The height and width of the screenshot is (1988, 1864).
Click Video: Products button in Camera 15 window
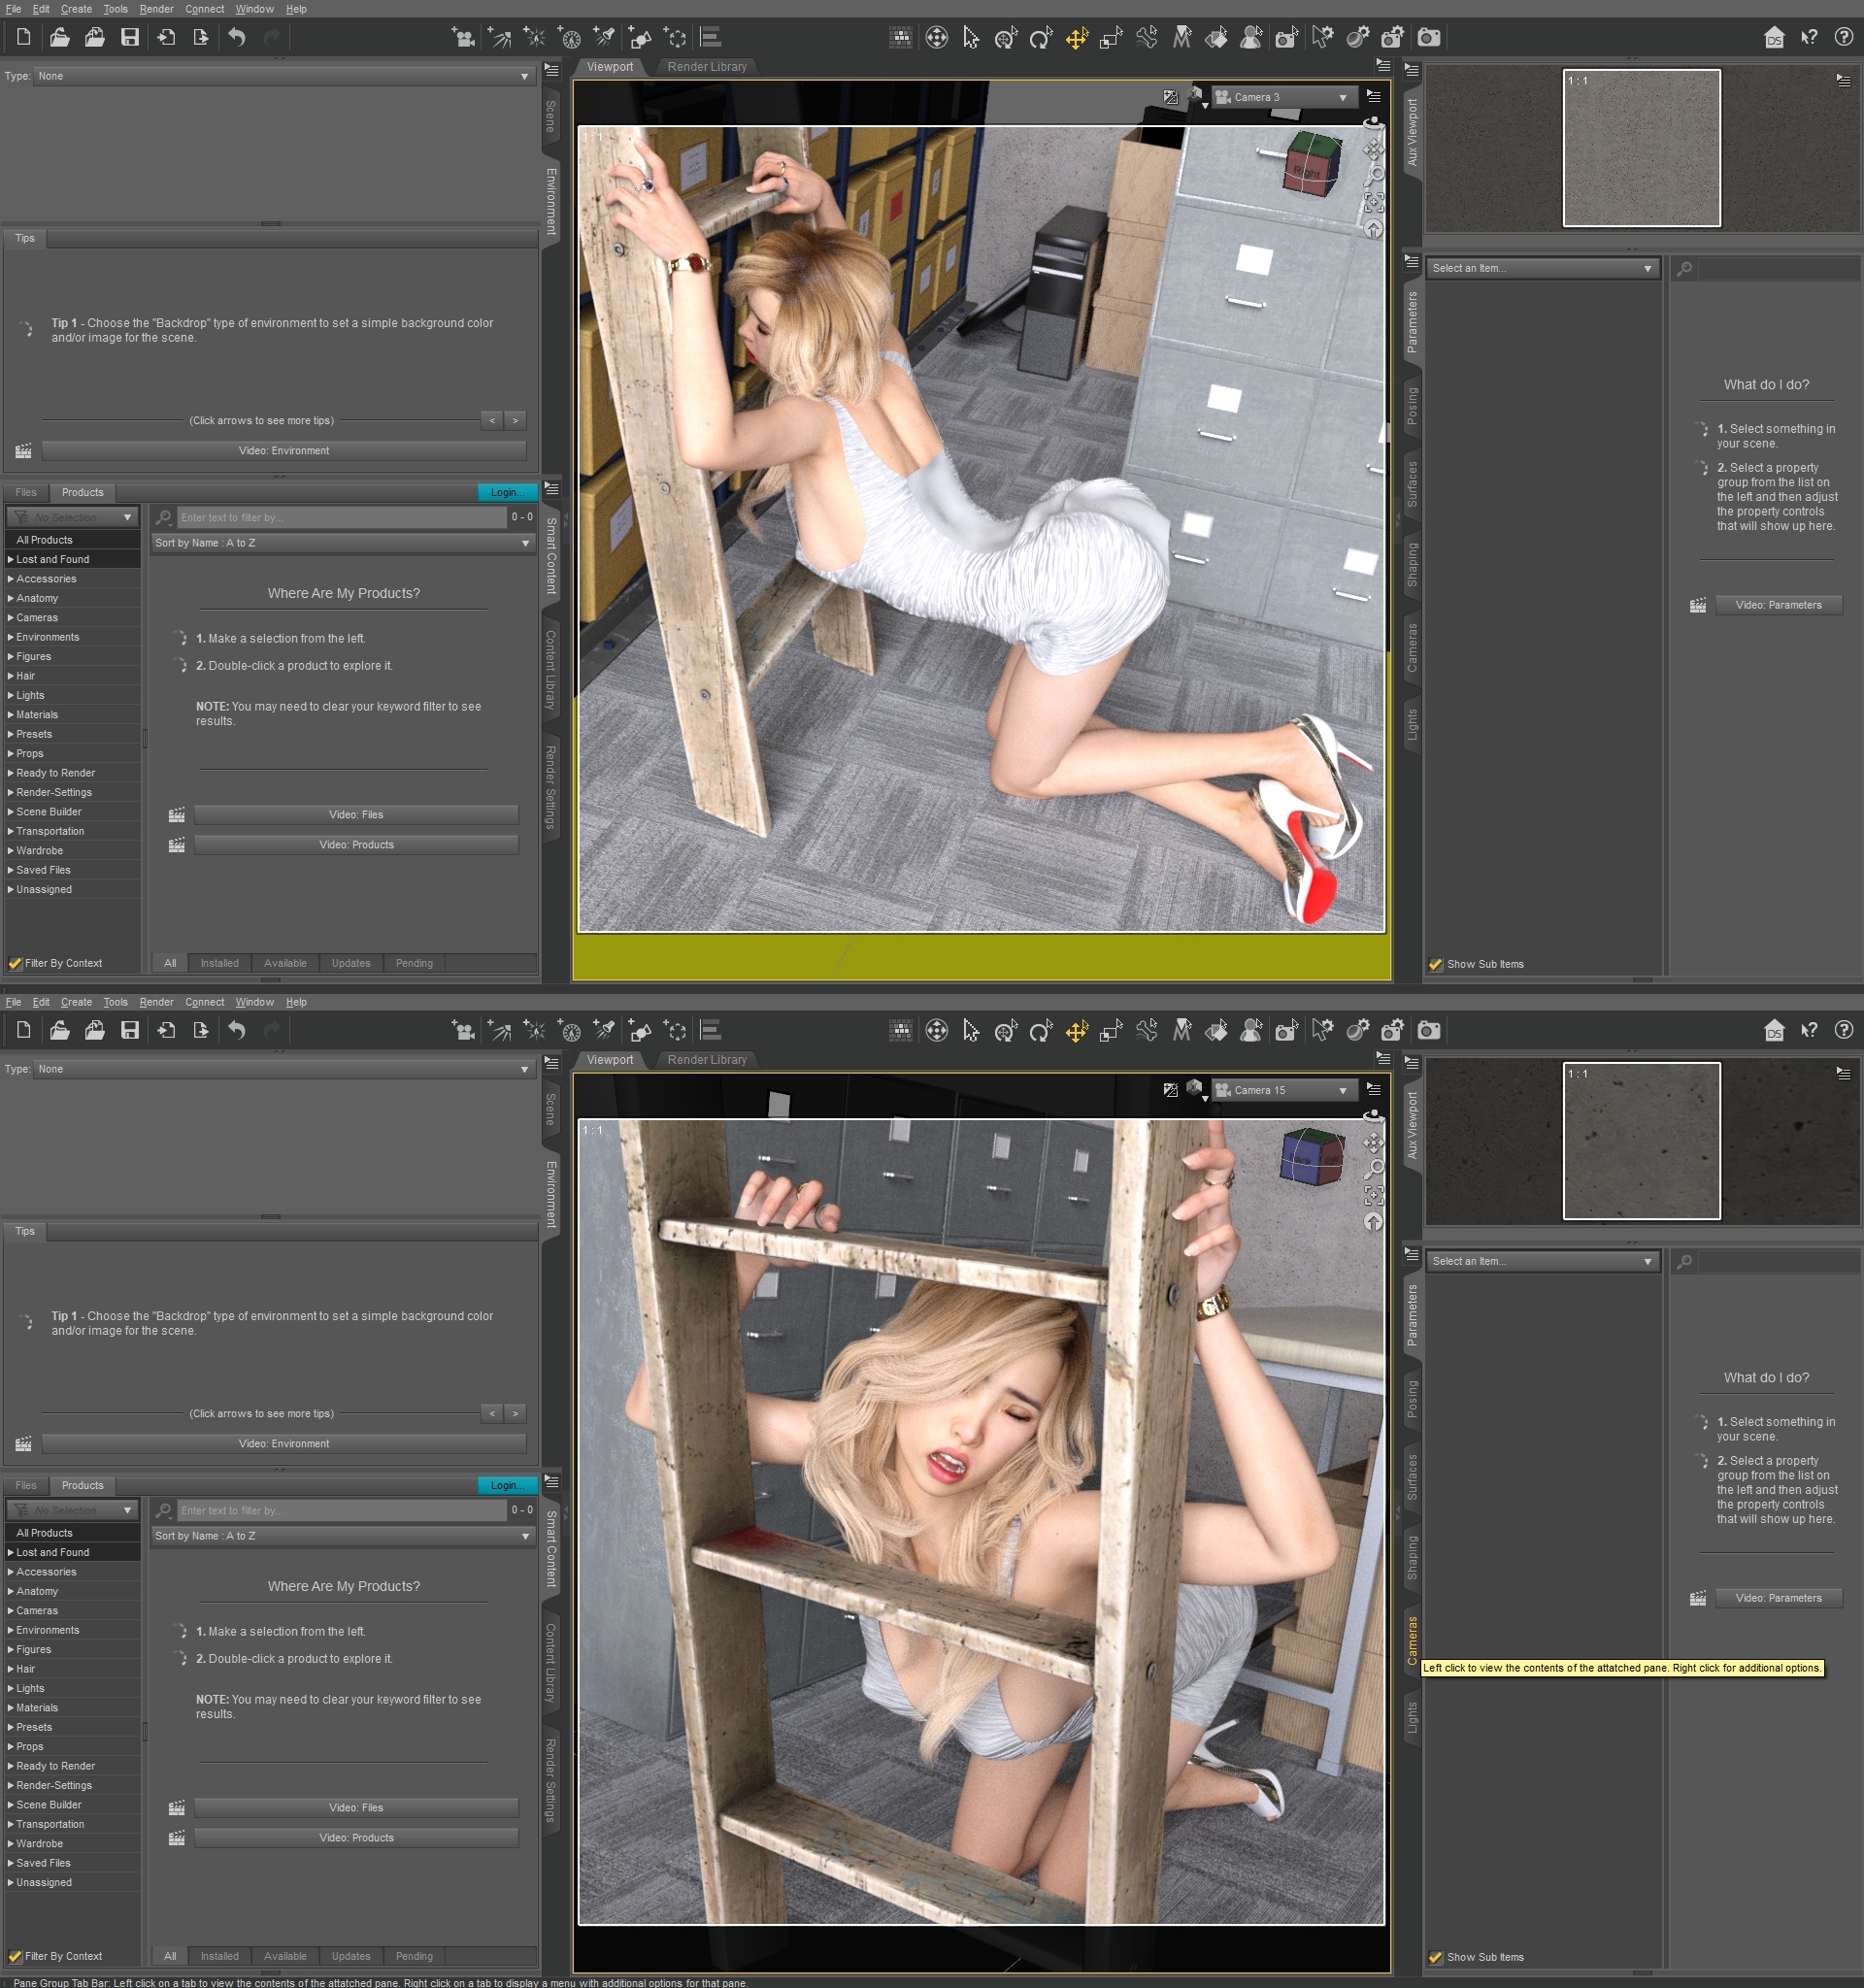click(356, 1838)
